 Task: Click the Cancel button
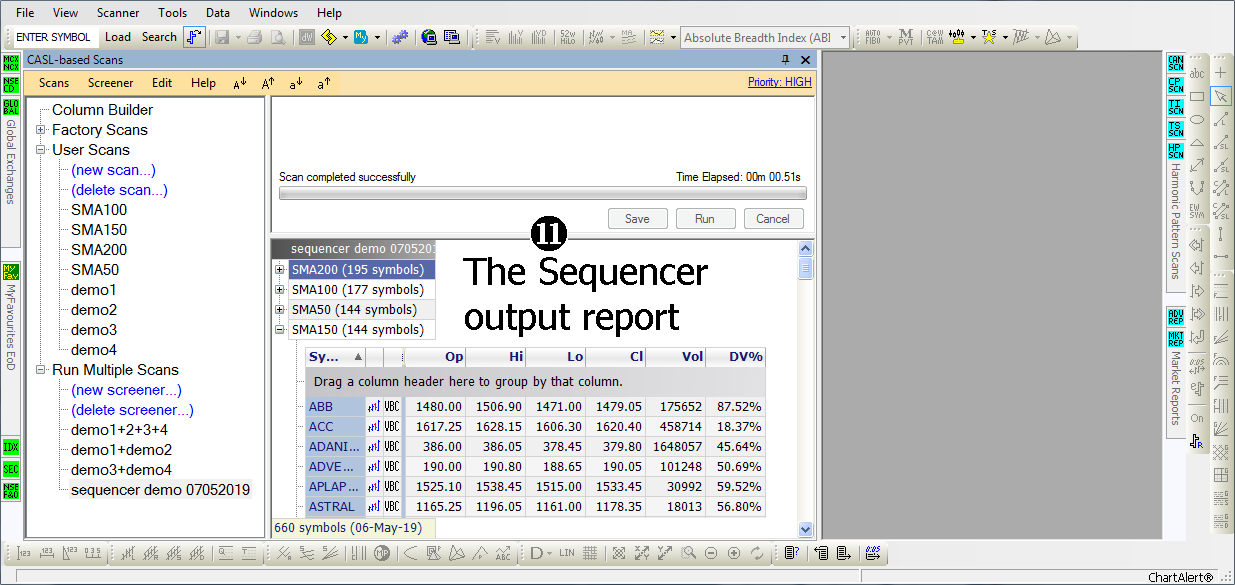773,219
